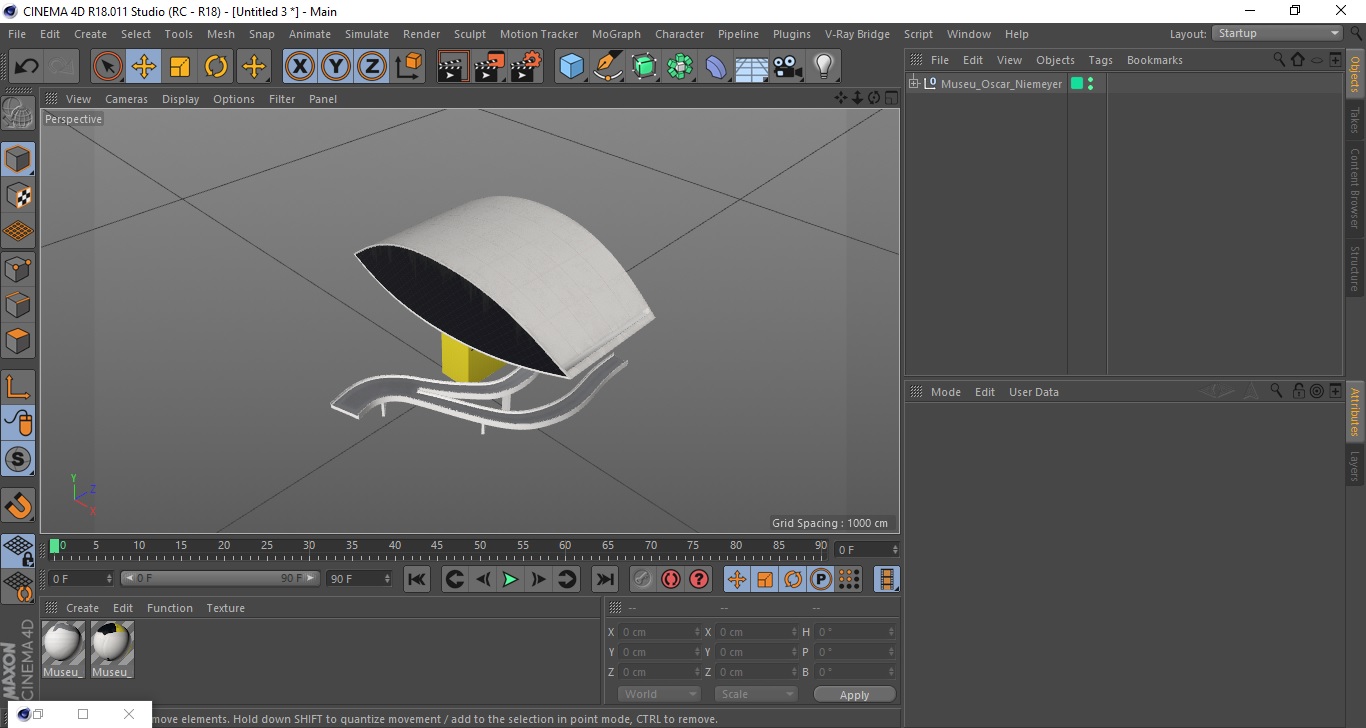Play animation forwards

(510, 579)
